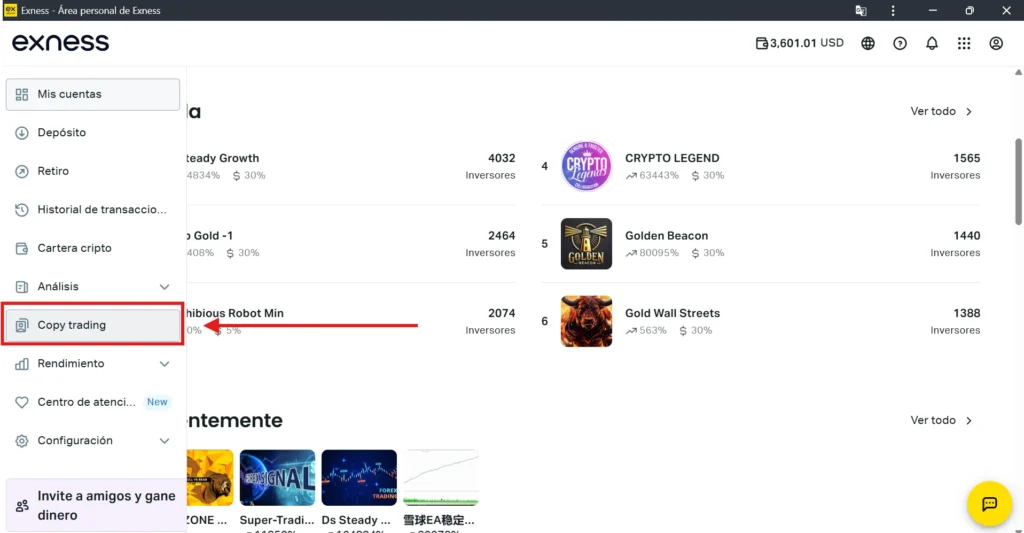Expand the Configuración submenu chevron
1024x533 pixels.
coord(164,441)
